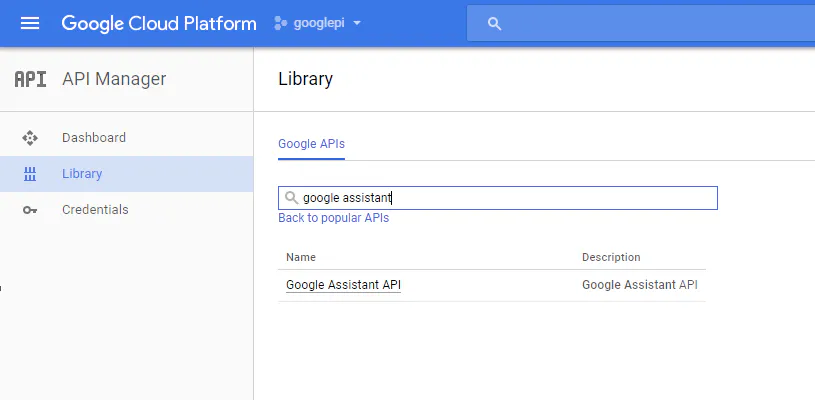Open Dashboard in the sidebar
This screenshot has width=815, height=400.
[94, 138]
